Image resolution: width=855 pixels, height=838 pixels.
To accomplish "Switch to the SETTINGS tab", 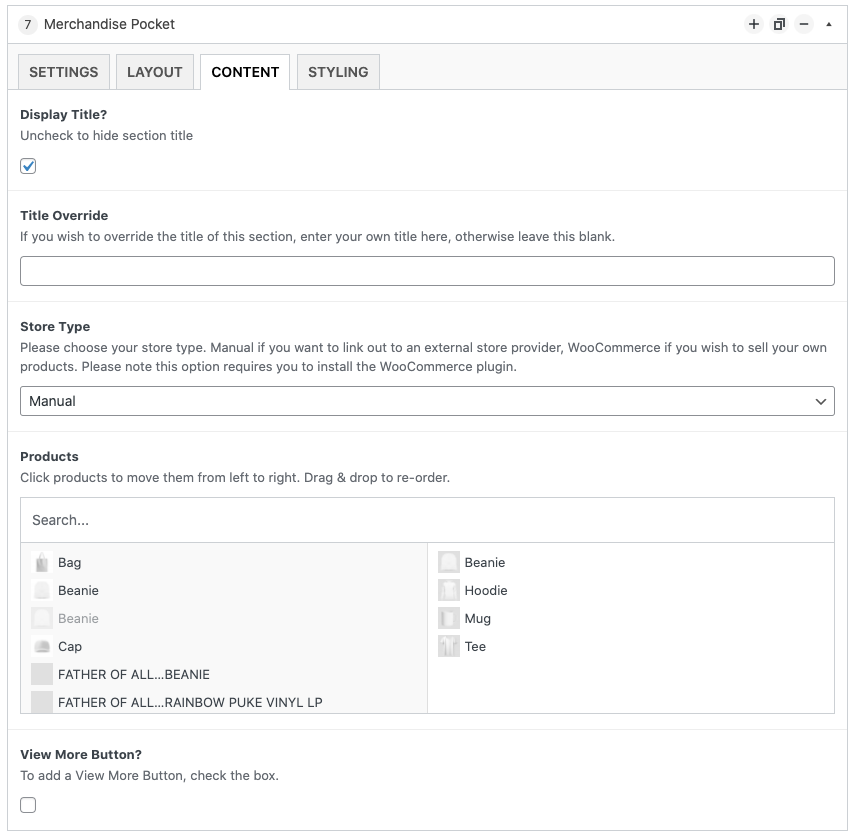I will [x=64, y=71].
